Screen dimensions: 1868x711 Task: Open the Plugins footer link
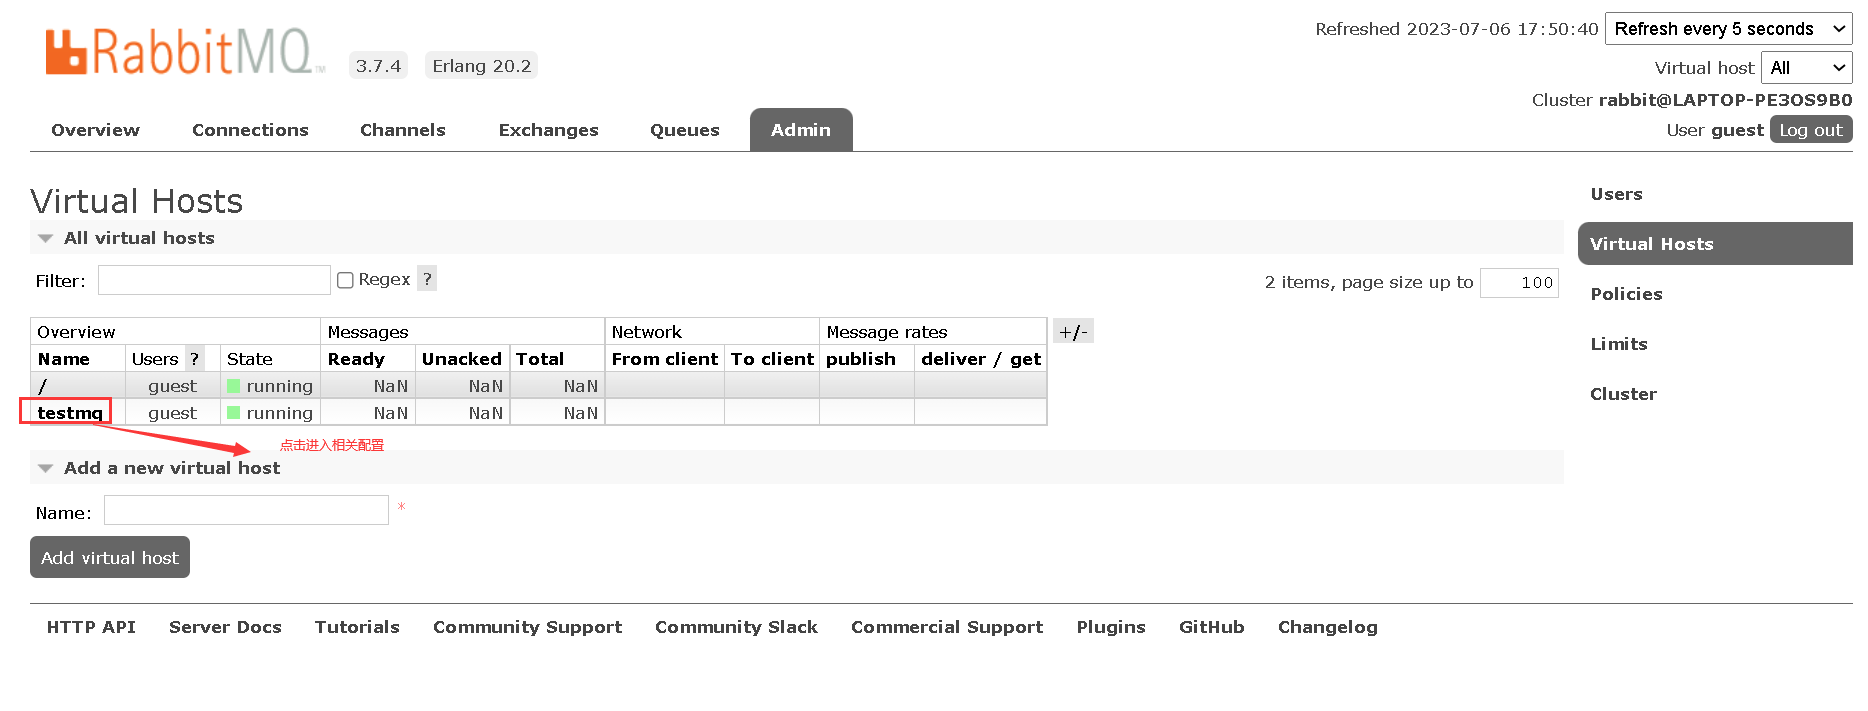(1111, 627)
